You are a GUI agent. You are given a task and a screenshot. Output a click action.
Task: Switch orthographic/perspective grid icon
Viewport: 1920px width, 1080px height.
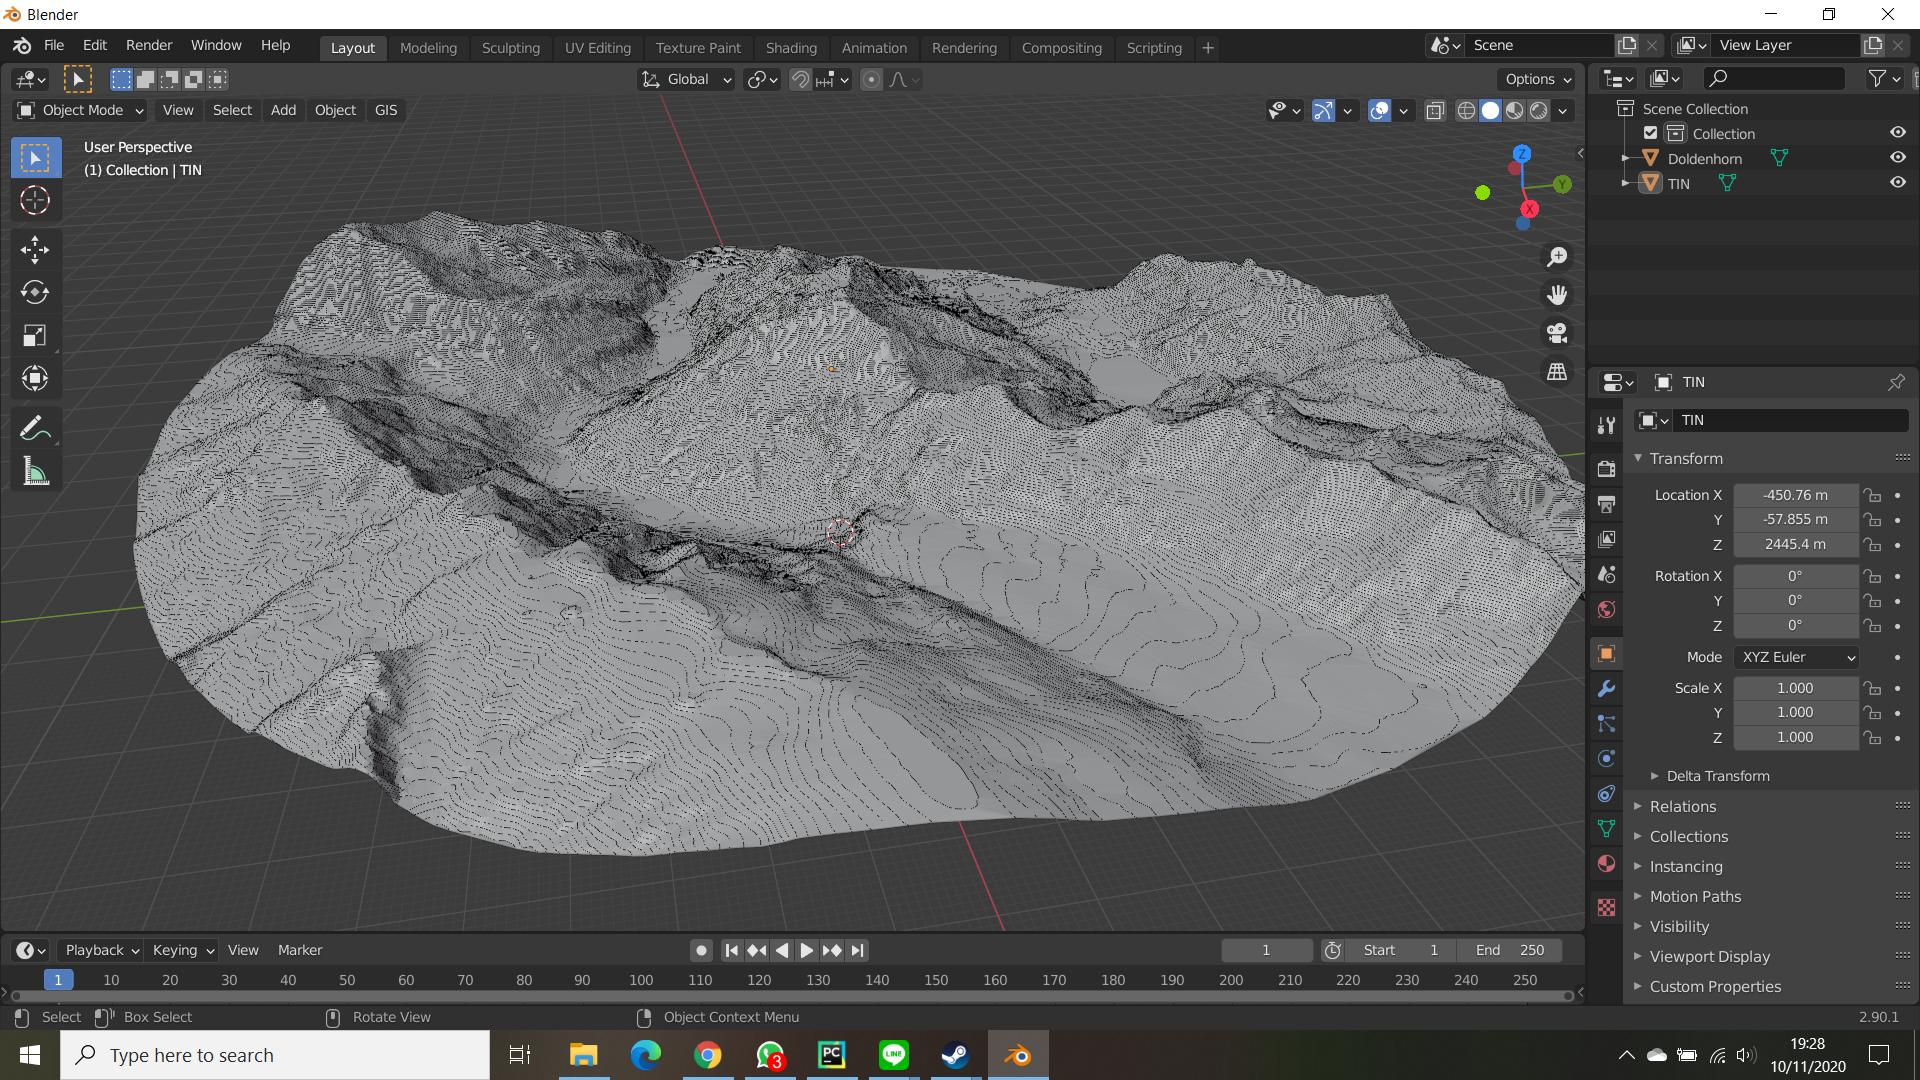pos(1557,371)
